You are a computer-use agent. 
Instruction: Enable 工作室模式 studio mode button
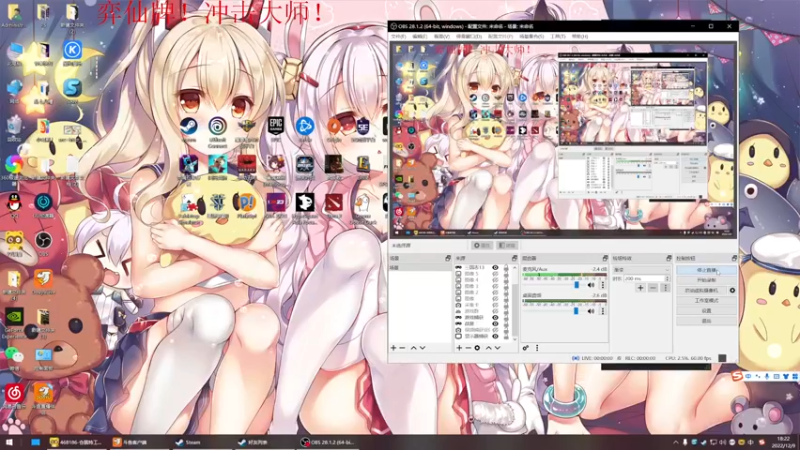click(707, 301)
